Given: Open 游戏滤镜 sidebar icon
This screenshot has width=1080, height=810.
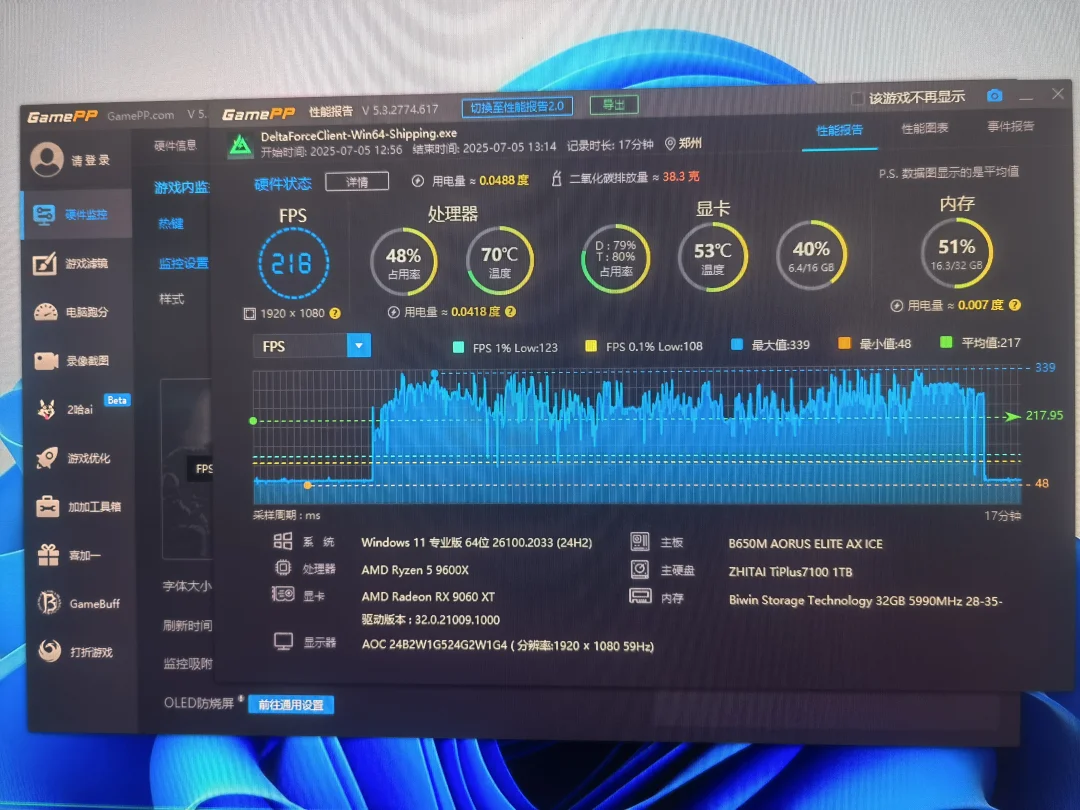Looking at the screenshot, I should click(x=45, y=263).
